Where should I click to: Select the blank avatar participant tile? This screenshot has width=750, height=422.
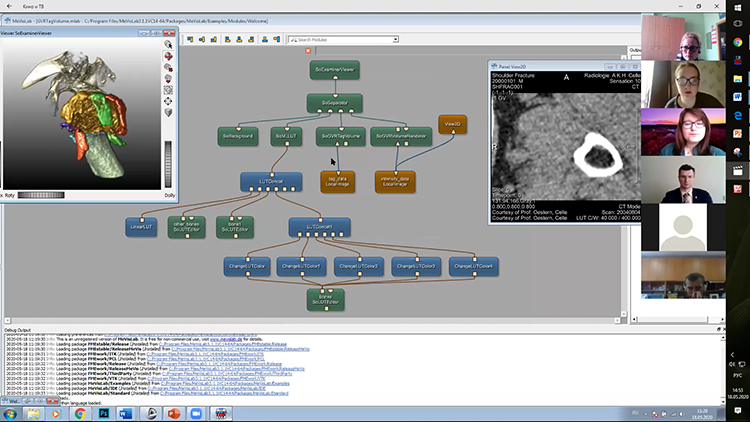(683, 228)
